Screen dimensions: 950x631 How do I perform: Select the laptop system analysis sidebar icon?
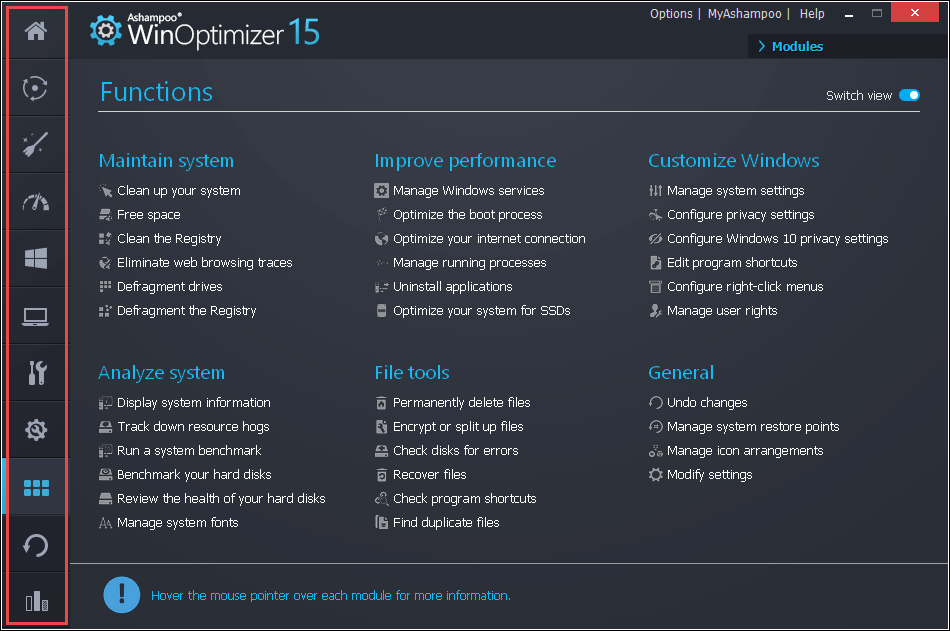(36, 316)
